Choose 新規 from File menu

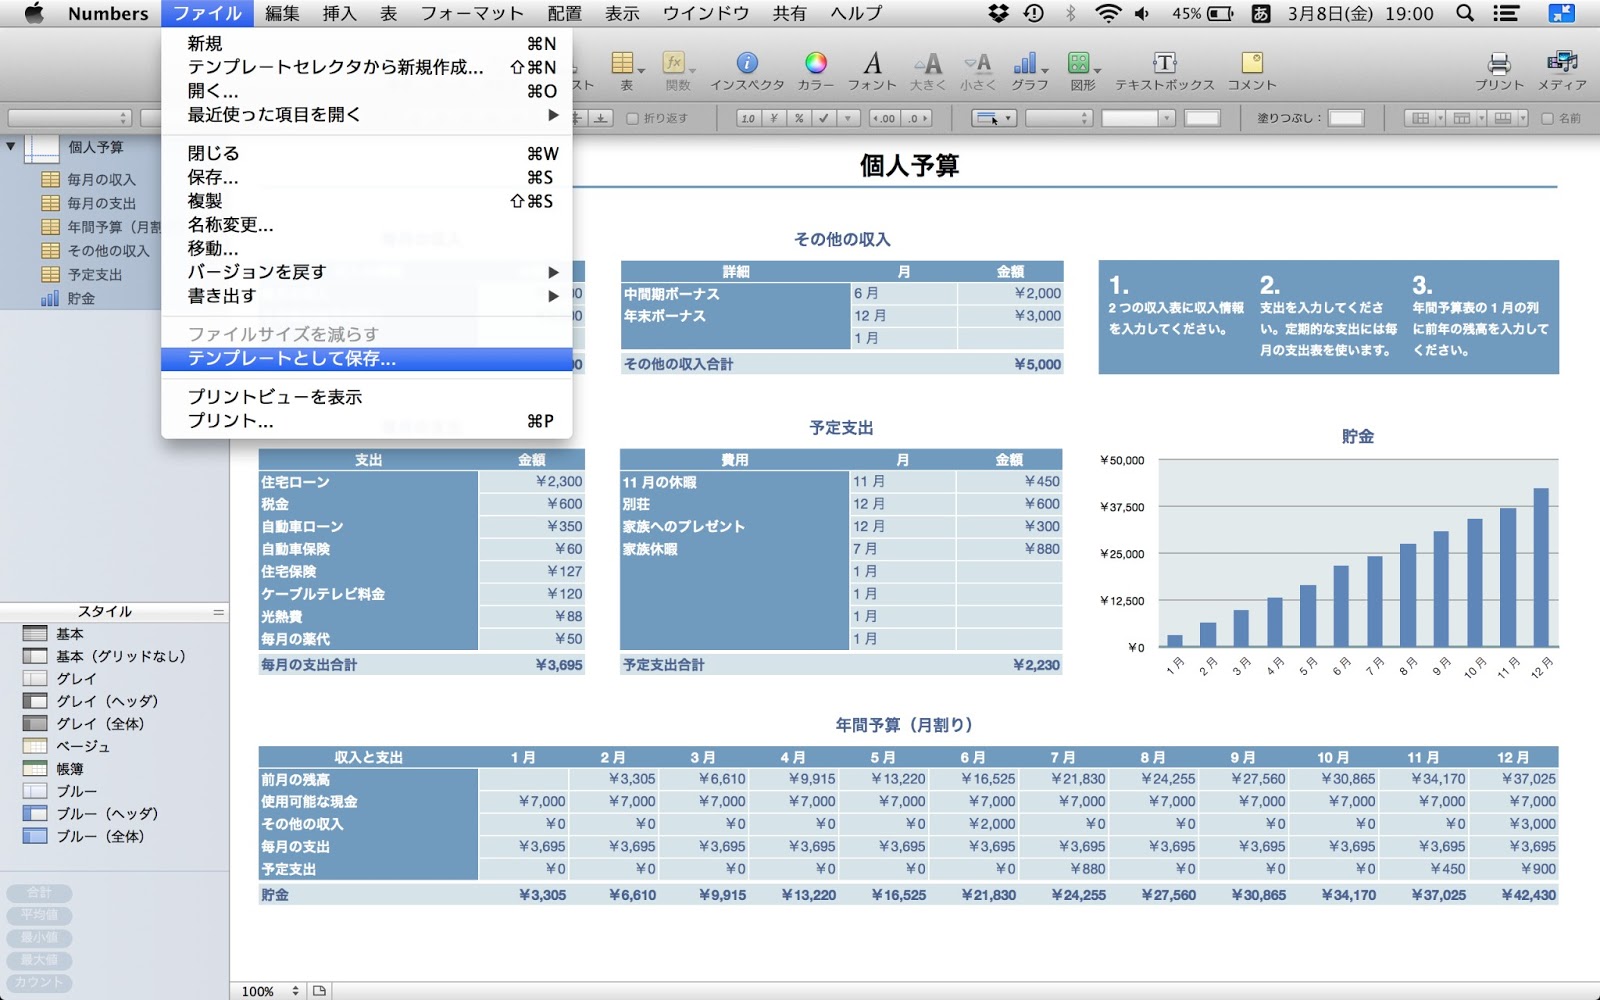[366, 43]
